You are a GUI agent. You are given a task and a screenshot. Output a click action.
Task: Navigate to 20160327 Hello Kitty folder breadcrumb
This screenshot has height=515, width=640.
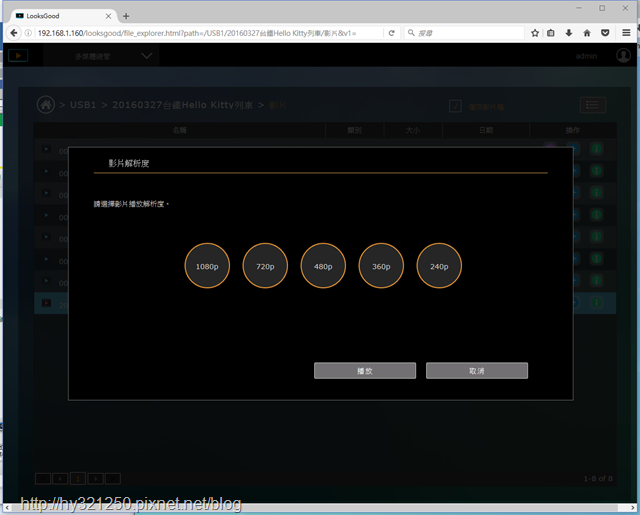pyautogui.click(x=182, y=105)
